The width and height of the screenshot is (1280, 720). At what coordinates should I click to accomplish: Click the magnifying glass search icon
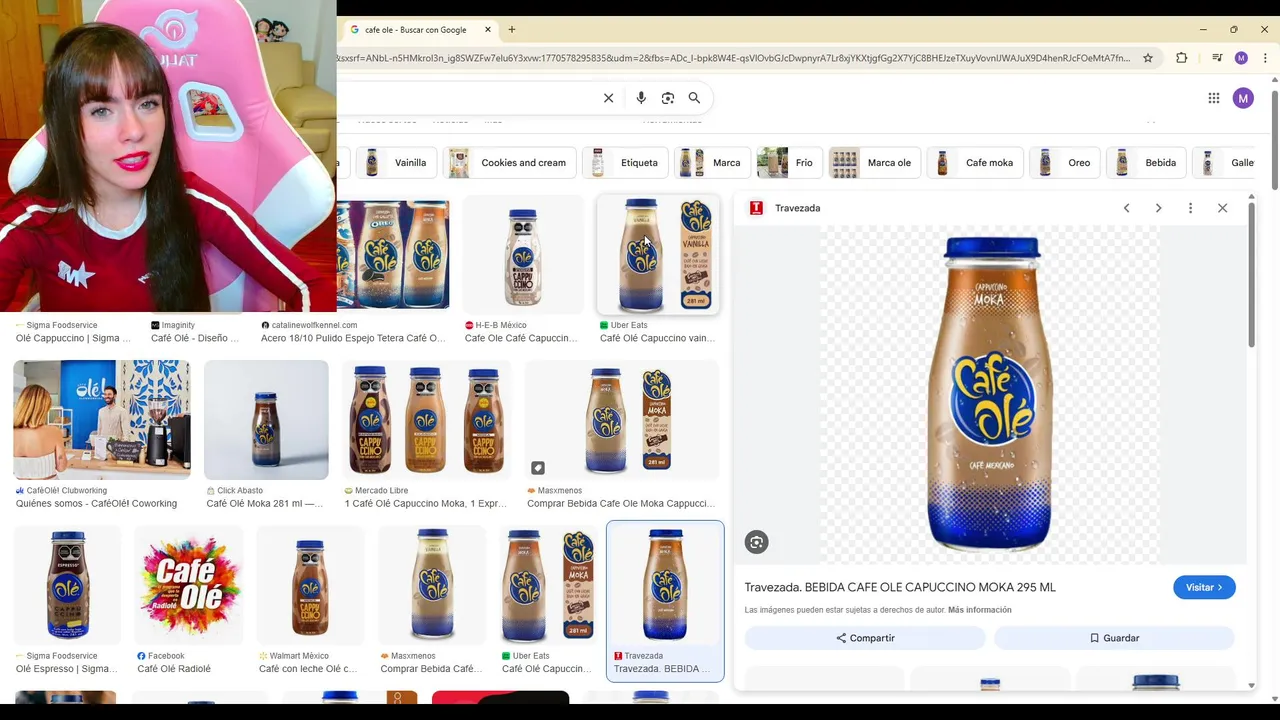pos(694,98)
